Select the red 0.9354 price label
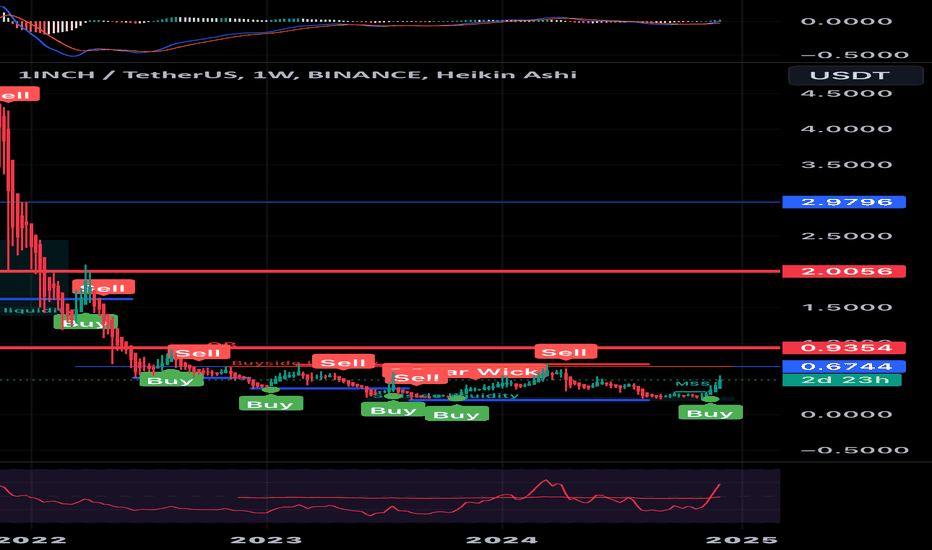The width and height of the screenshot is (932, 550). [x=844, y=348]
